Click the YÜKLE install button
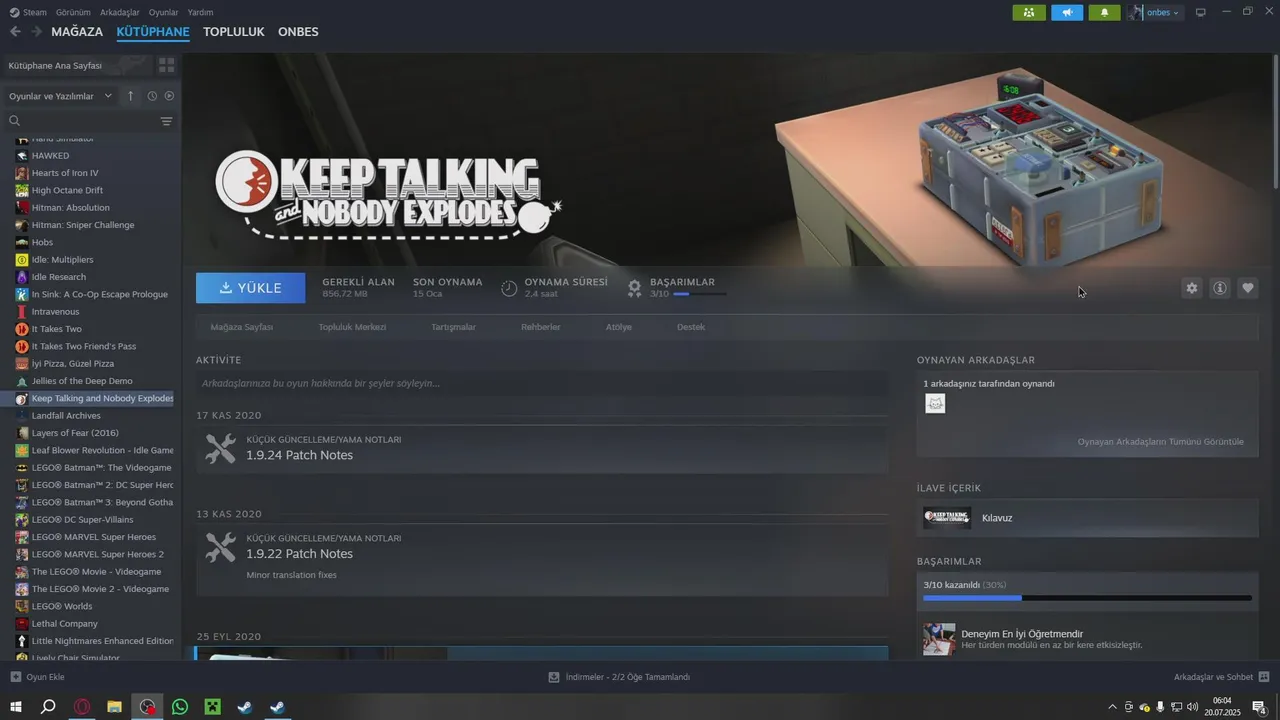Viewport: 1280px width, 720px height. tap(251, 288)
